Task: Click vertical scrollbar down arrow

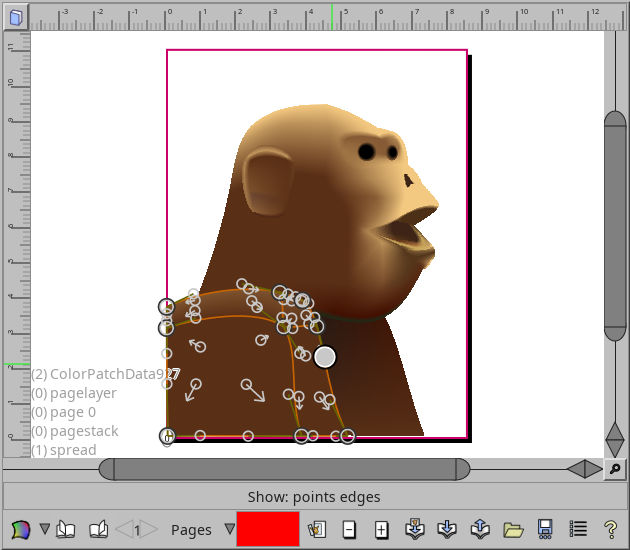Action: pos(615,448)
